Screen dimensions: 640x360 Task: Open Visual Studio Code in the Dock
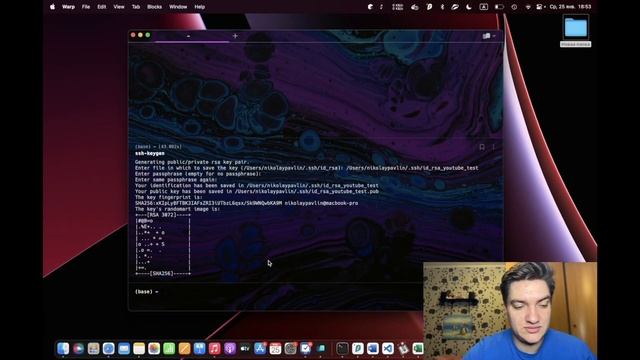pyautogui.click(x=388, y=348)
